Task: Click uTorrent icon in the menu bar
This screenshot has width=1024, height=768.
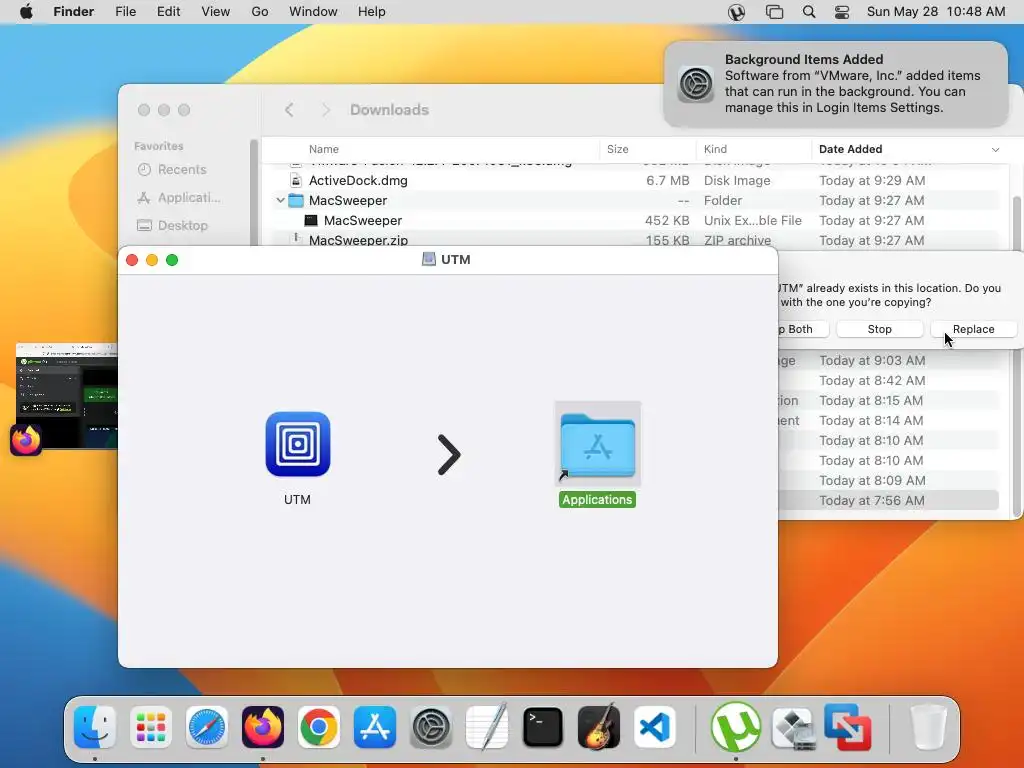Action: pyautogui.click(x=736, y=12)
